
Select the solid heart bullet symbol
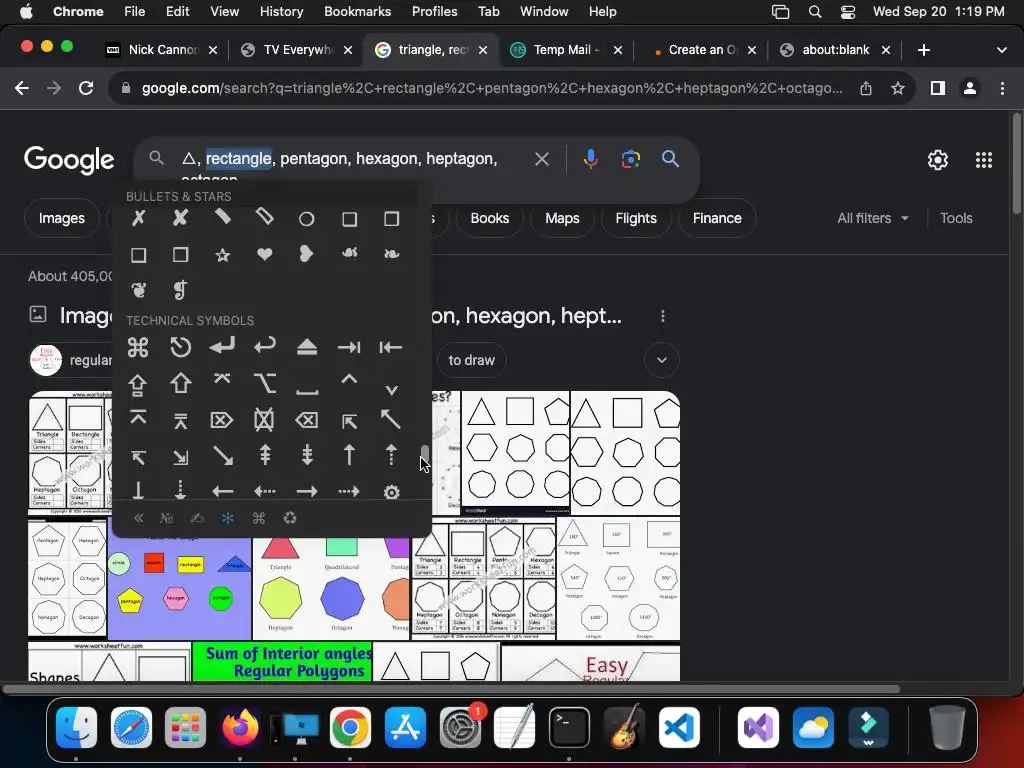(x=264, y=254)
